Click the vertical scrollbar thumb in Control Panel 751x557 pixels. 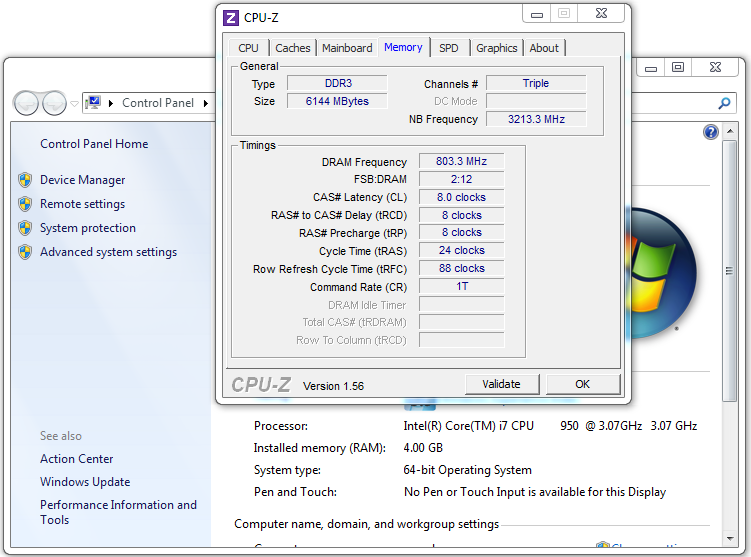point(729,271)
